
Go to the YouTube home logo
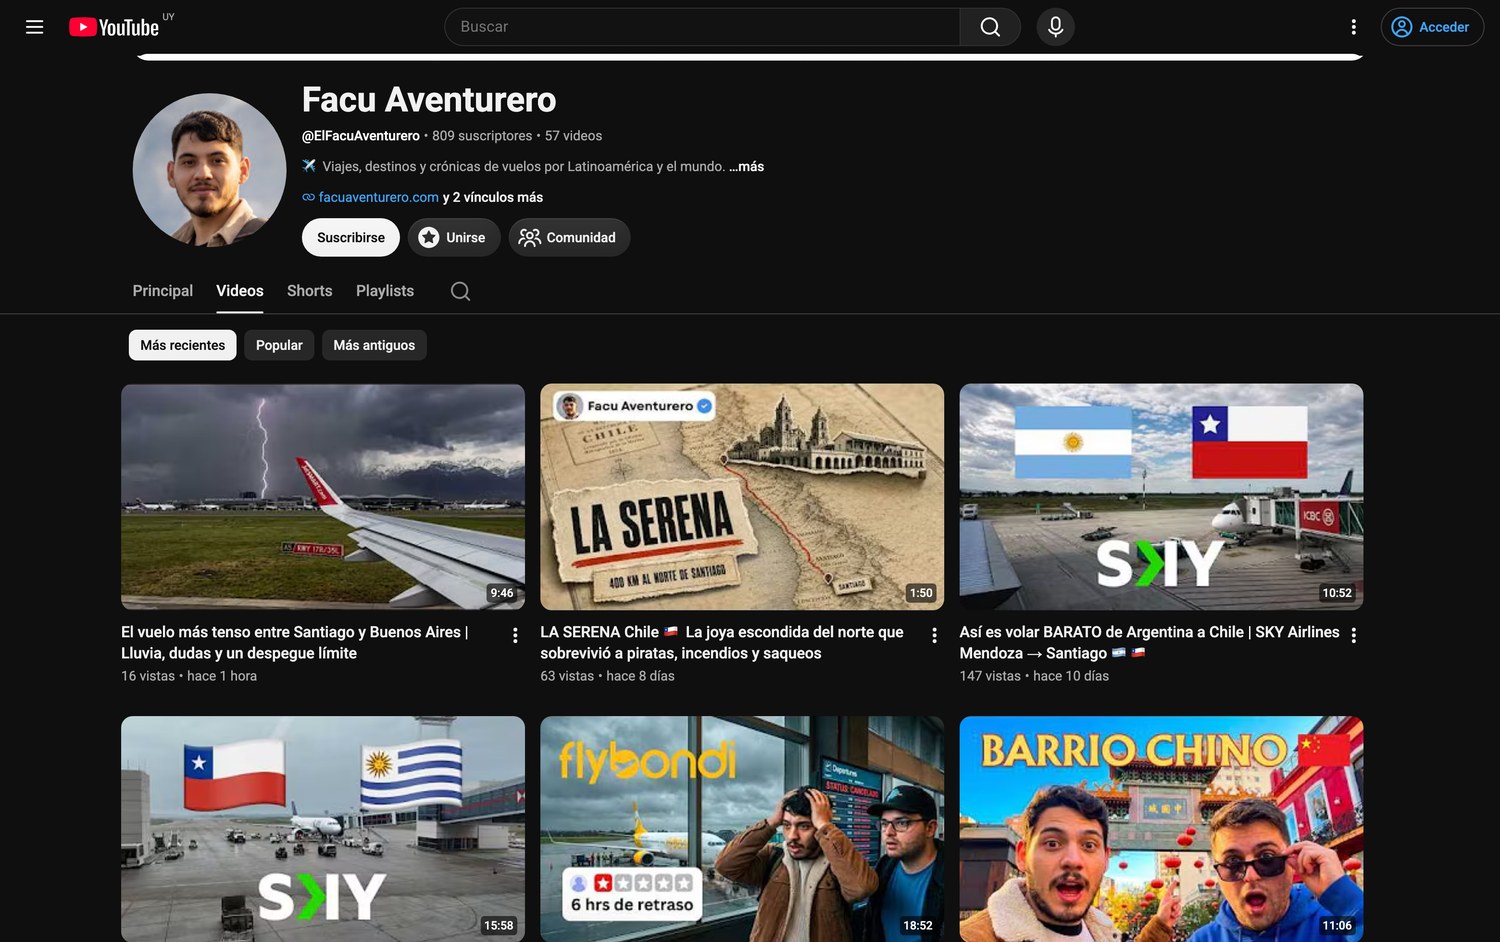click(x=114, y=27)
